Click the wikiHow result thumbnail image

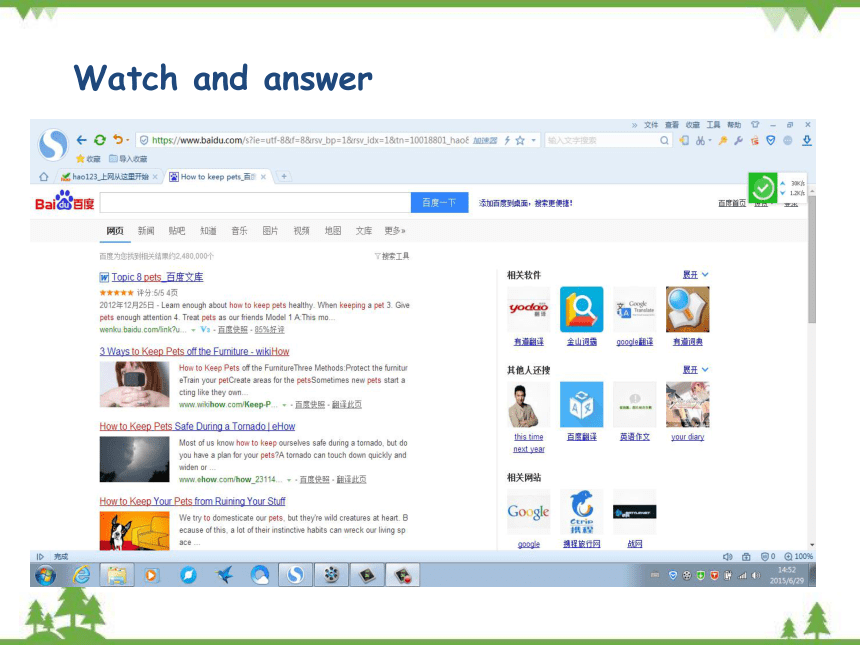click(x=134, y=384)
